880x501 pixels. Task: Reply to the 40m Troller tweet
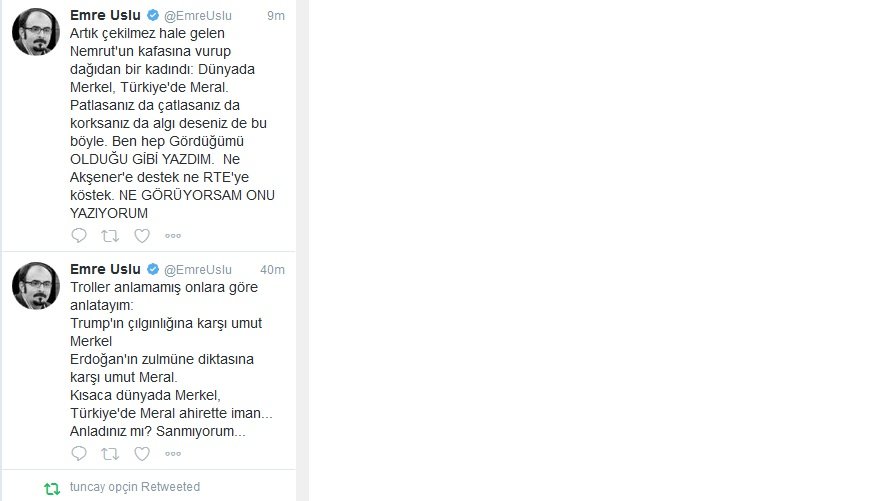click(79, 453)
